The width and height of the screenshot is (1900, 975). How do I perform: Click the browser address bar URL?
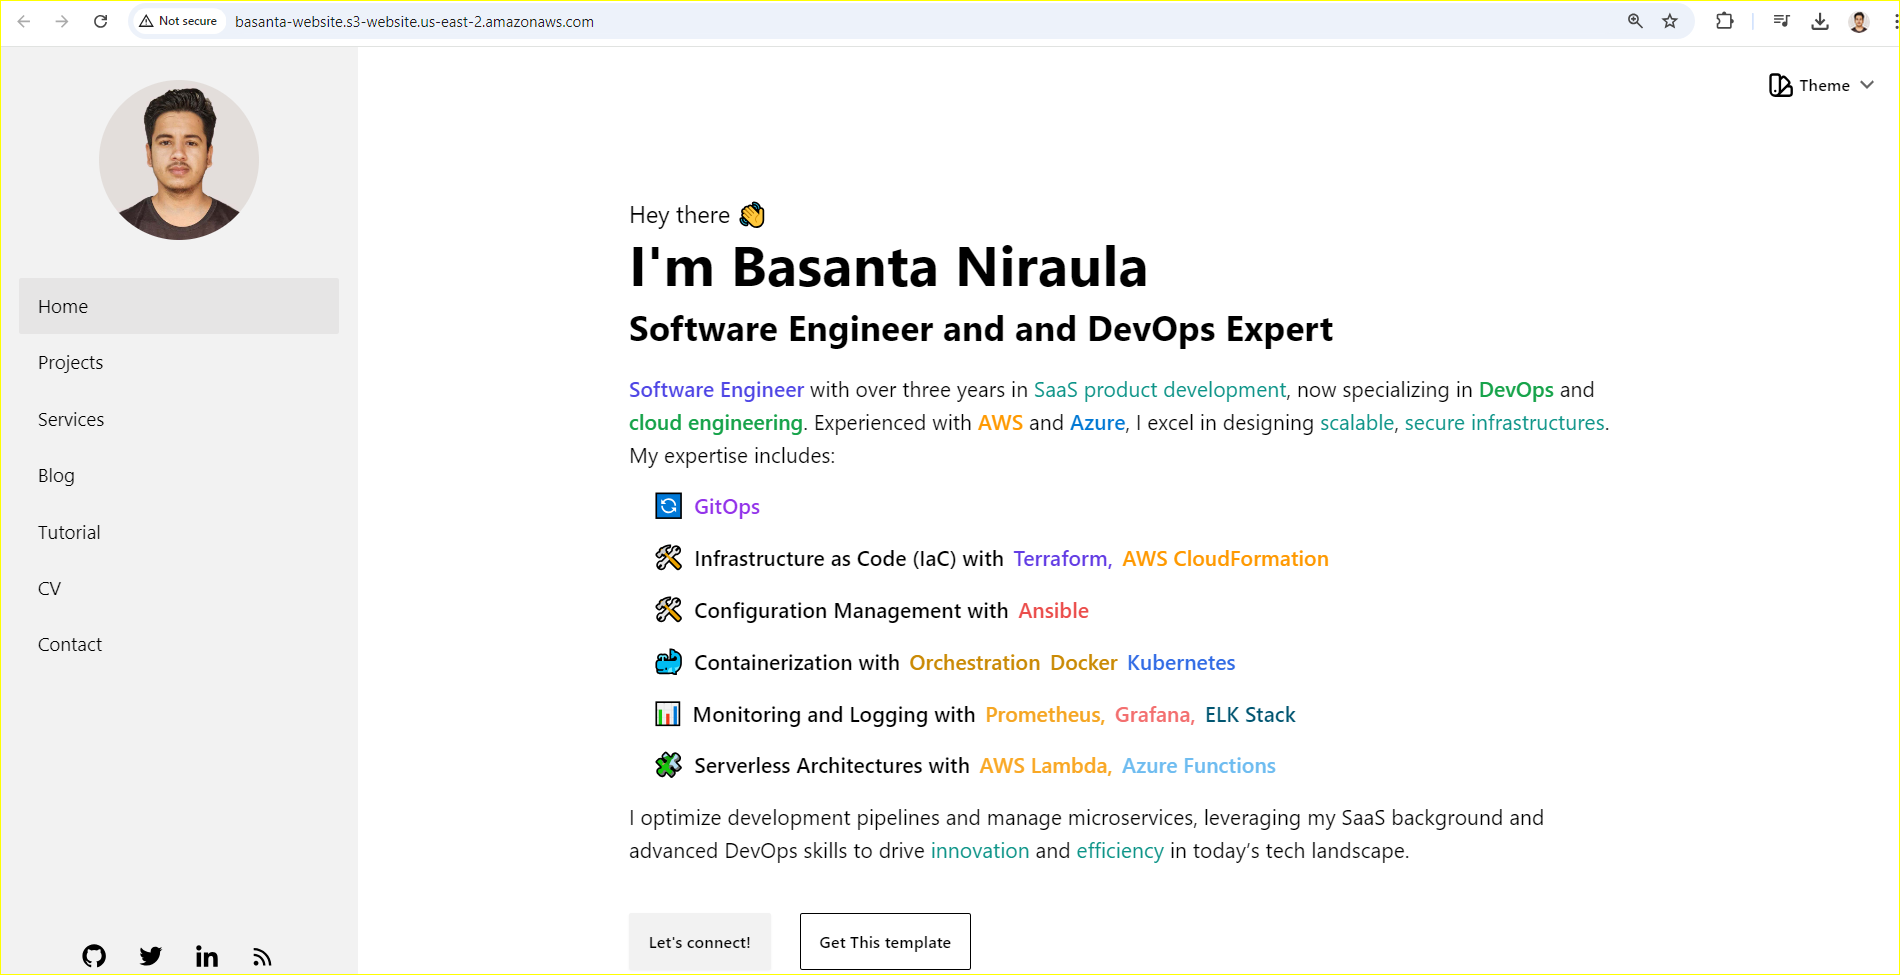[x=414, y=21]
